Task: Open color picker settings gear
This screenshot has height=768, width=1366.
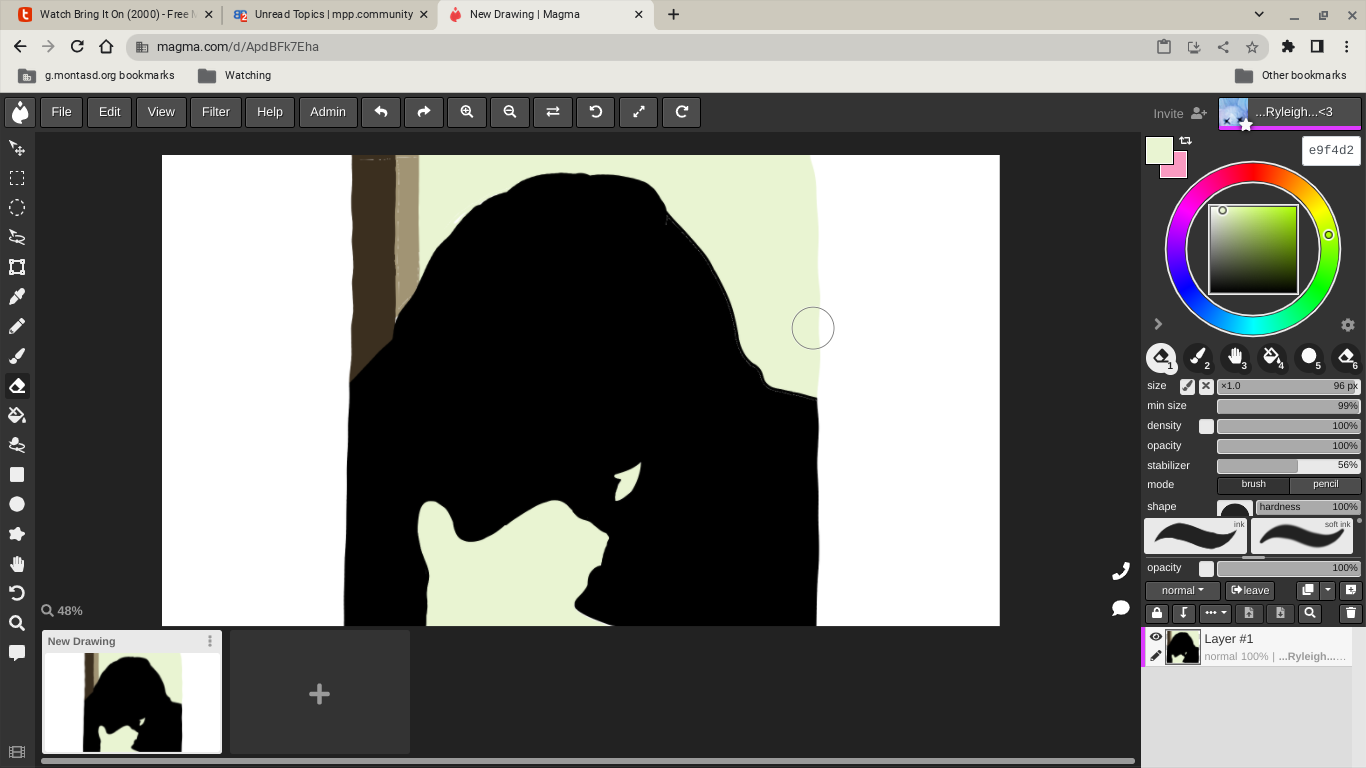Action: tap(1348, 325)
